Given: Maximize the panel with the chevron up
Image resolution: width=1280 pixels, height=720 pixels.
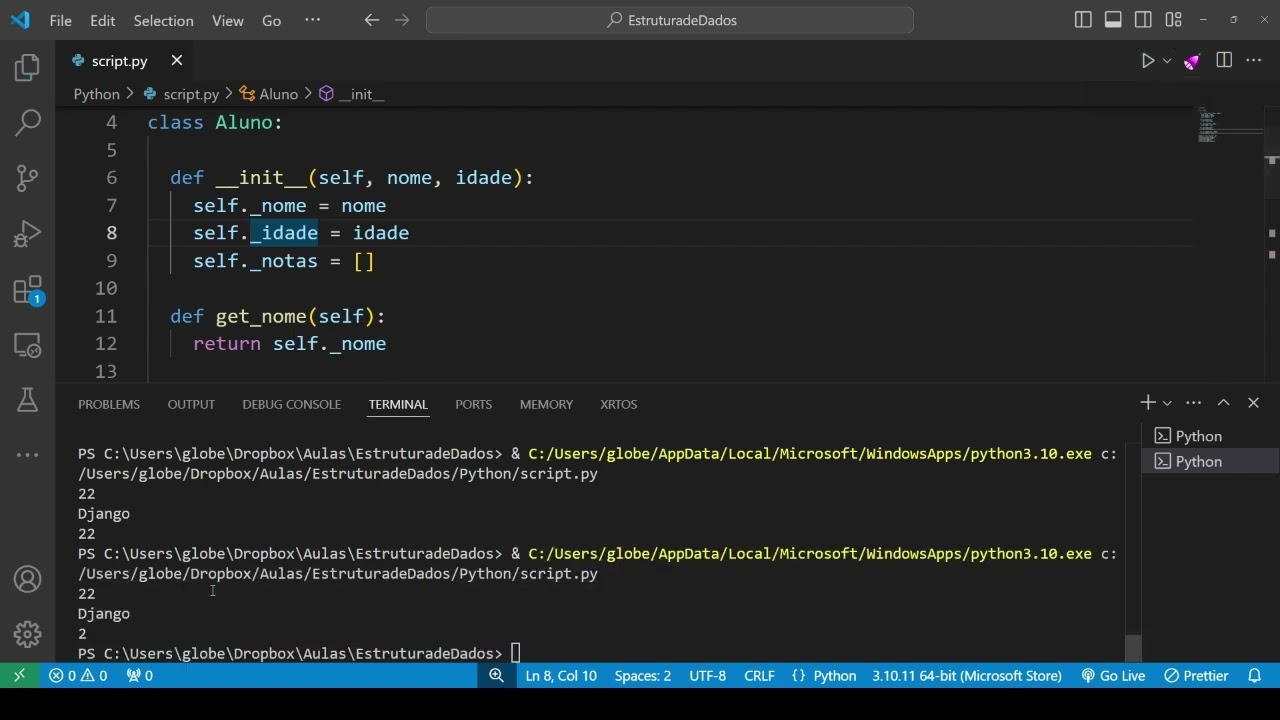Looking at the screenshot, I should pyautogui.click(x=1223, y=402).
